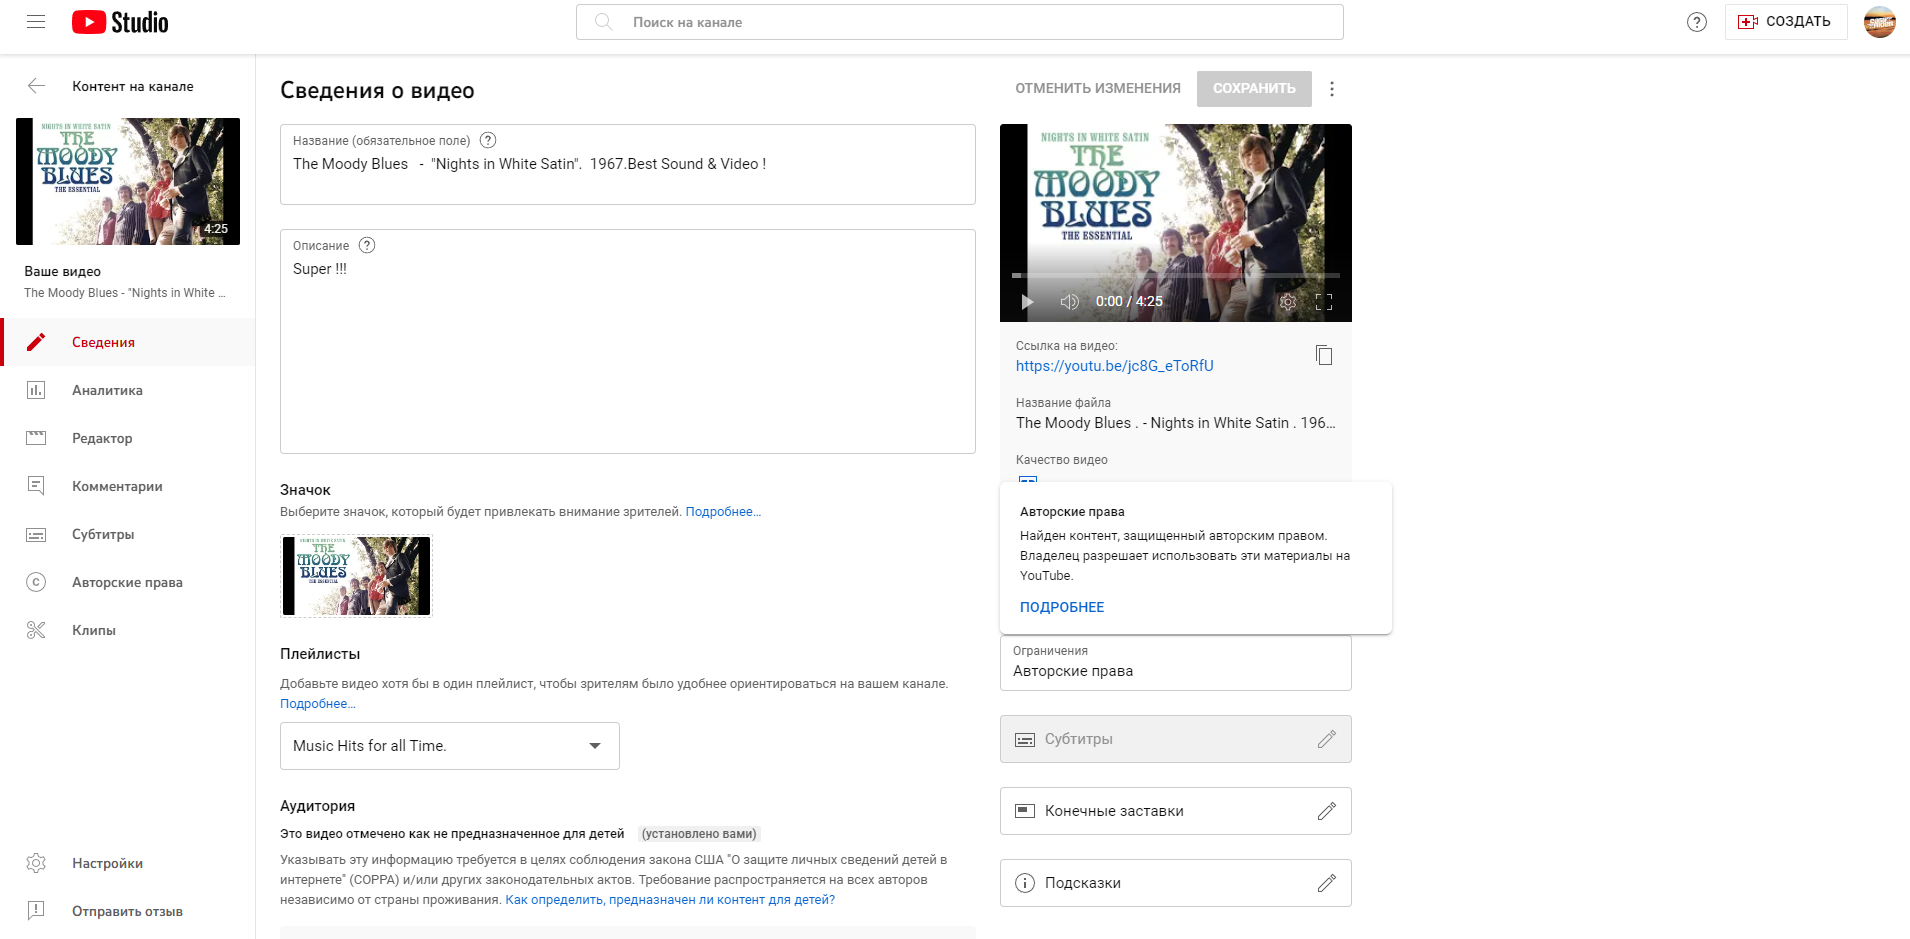Screen dimensions: 1910x939
Task: Open Комментарии in the sidebar
Action: pos(128,486)
